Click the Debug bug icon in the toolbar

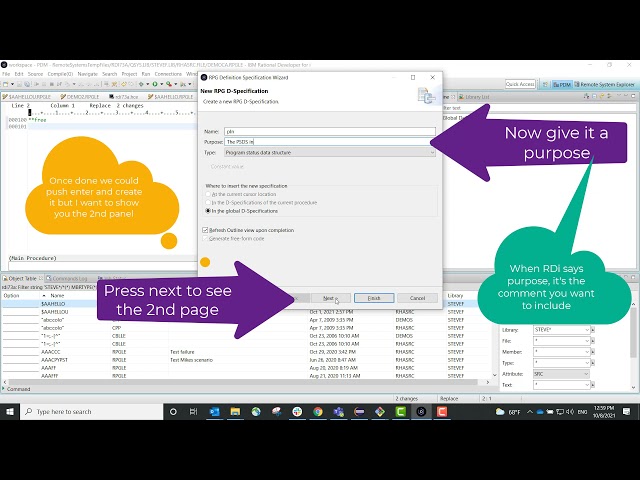[x=141, y=84]
